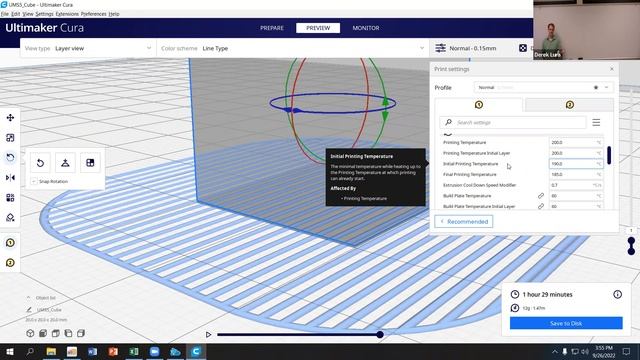The image size is (640, 360).
Task: Switch to the PREVIEW stage
Action: pos(318,28)
